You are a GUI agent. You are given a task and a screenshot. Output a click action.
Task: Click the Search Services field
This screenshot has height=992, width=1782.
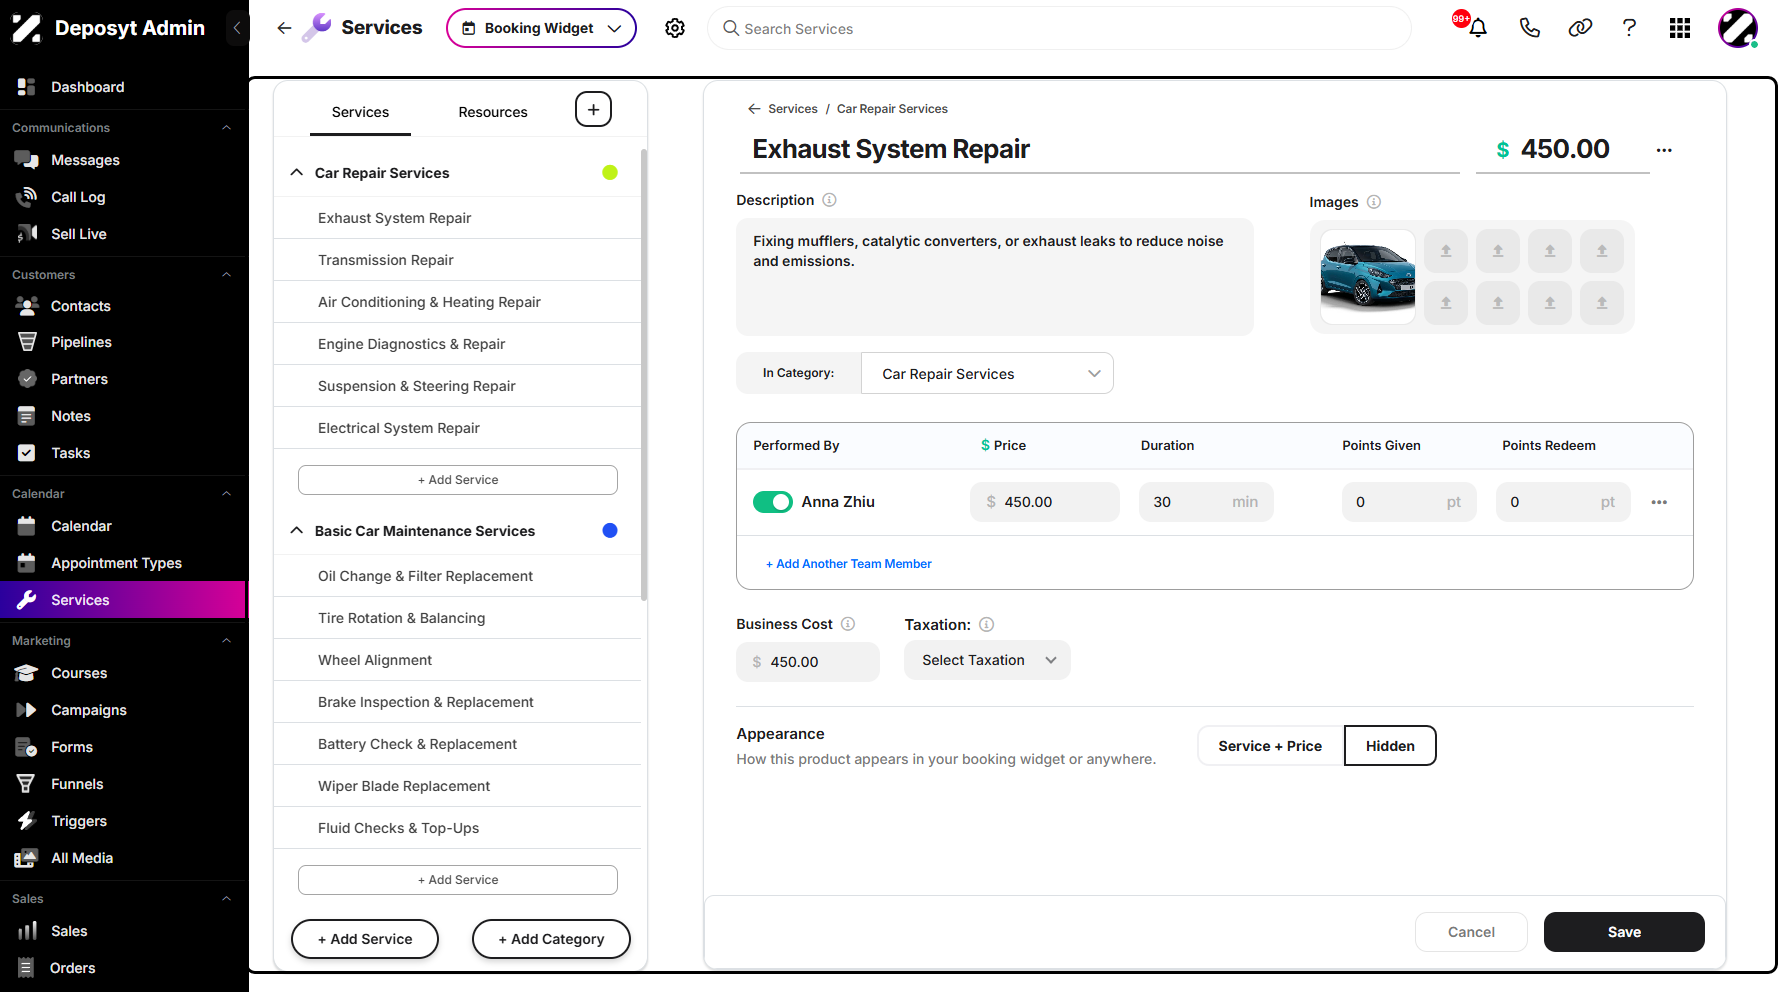coord(1059,28)
